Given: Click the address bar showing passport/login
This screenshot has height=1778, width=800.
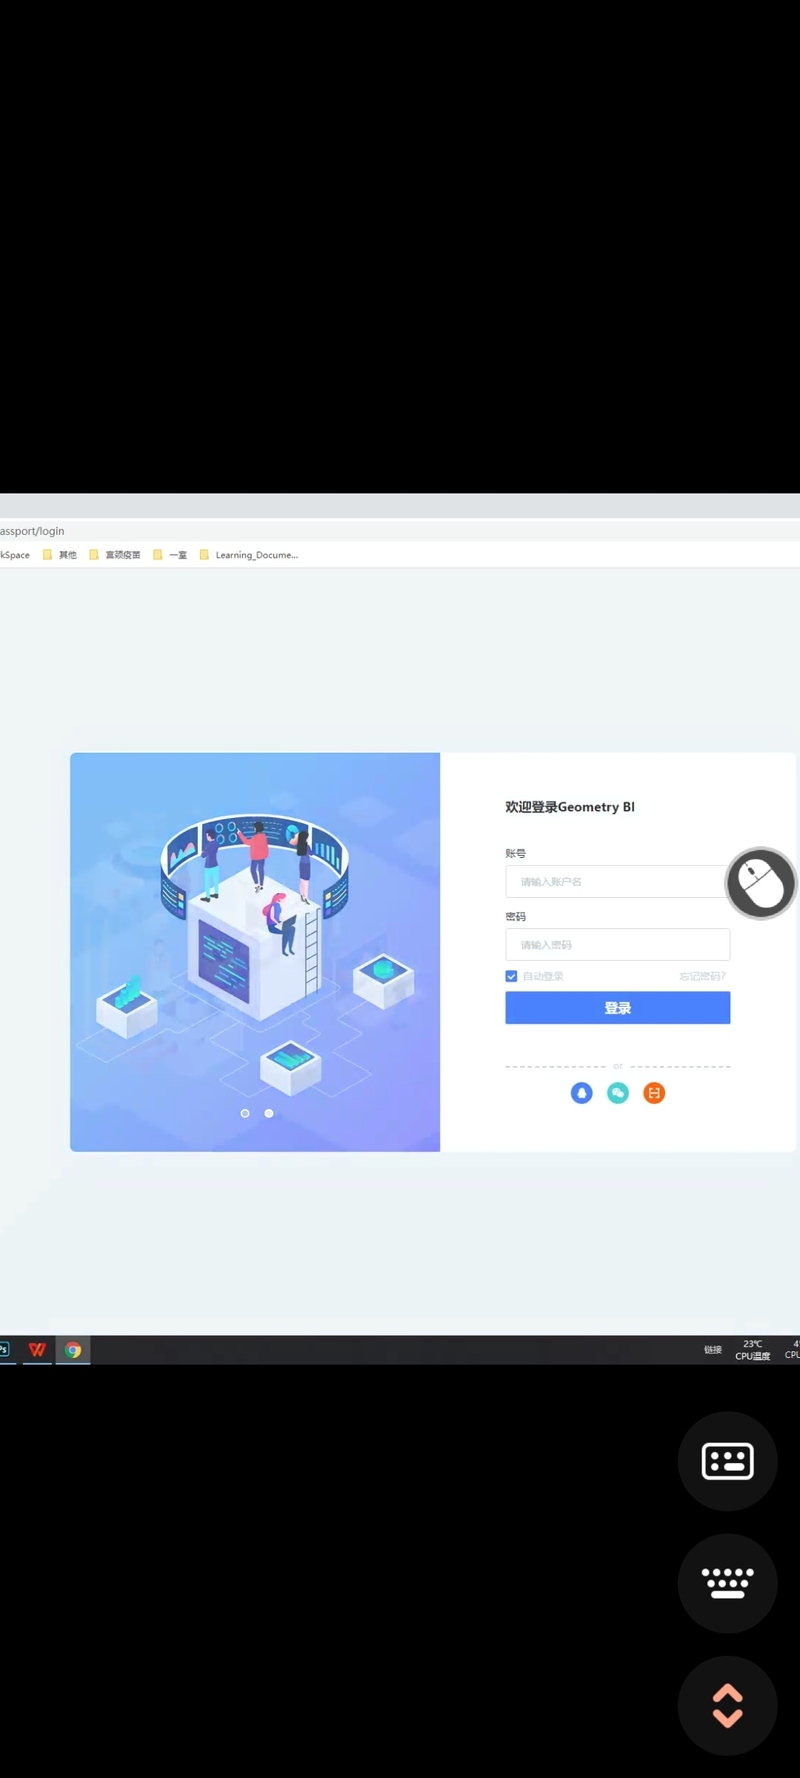Looking at the screenshot, I should (400, 531).
